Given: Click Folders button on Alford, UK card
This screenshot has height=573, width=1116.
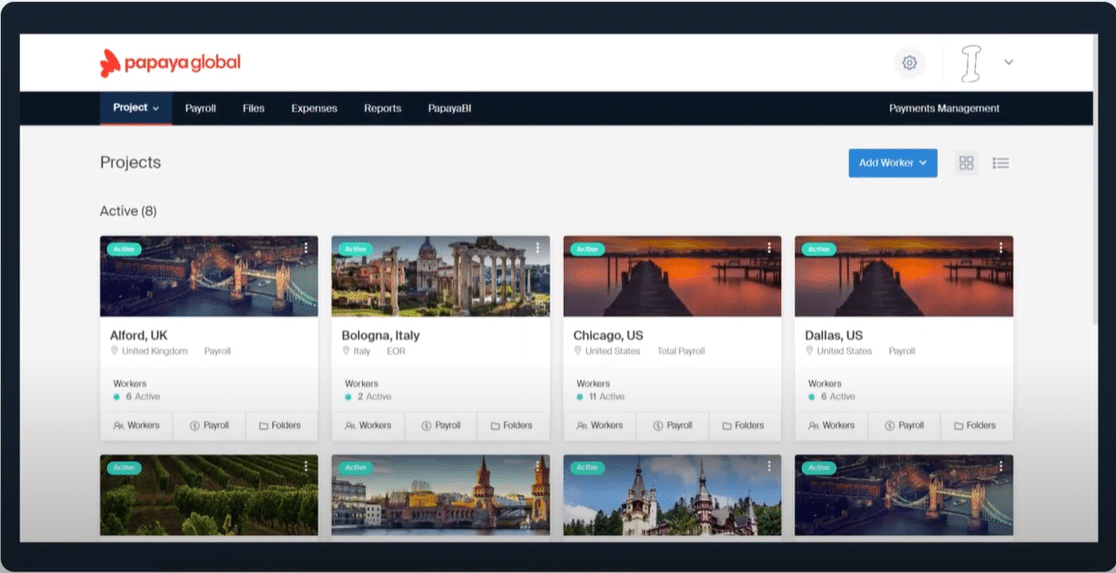Looking at the screenshot, I should pyautogui.click(x=282, y=426).
